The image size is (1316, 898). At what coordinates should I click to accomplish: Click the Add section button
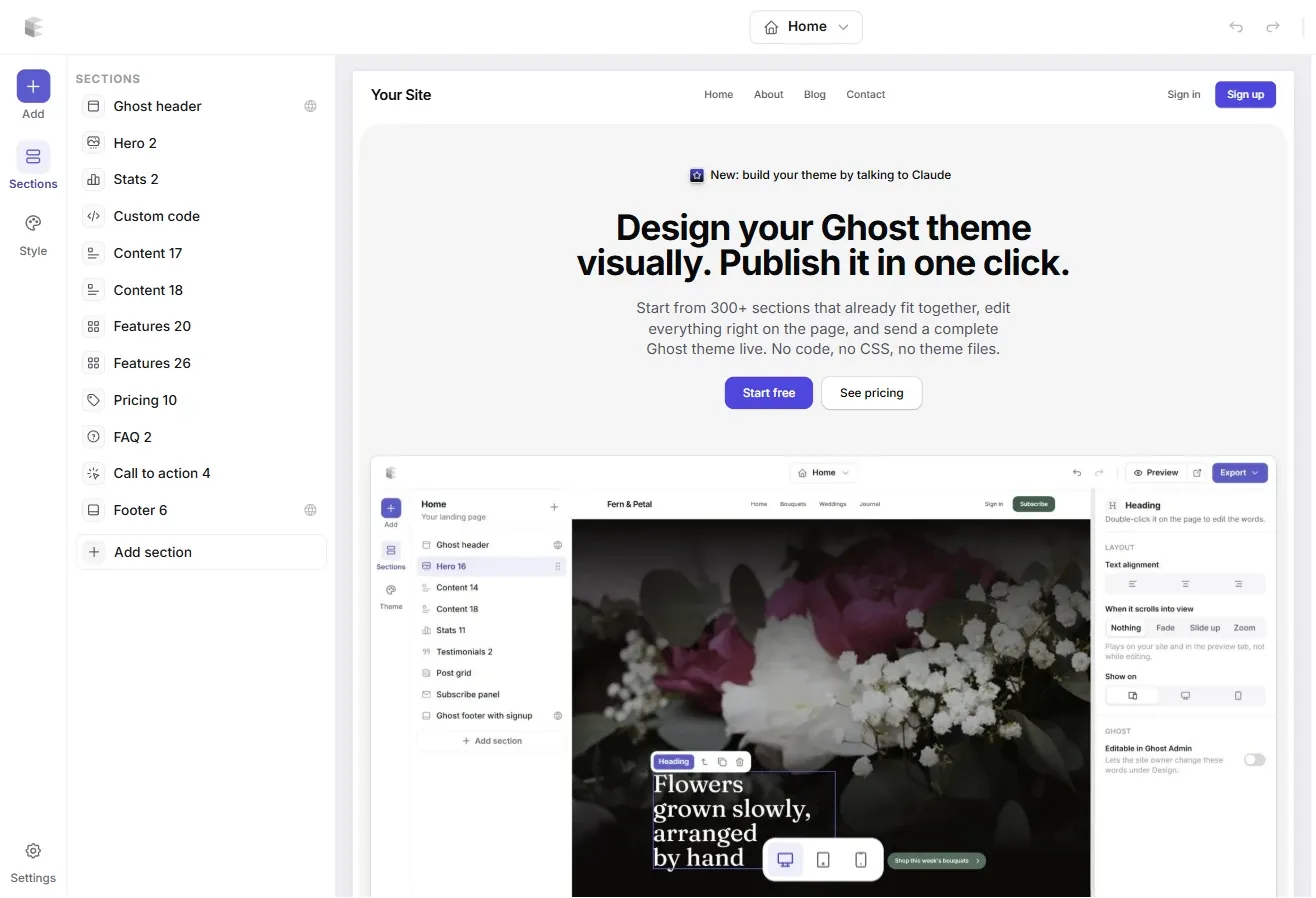(201, 552)
